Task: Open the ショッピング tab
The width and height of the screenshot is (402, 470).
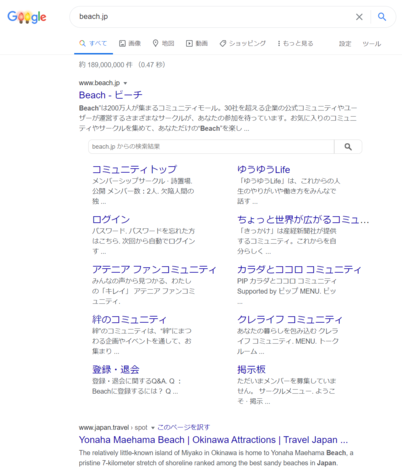Action: coord(243,43)
